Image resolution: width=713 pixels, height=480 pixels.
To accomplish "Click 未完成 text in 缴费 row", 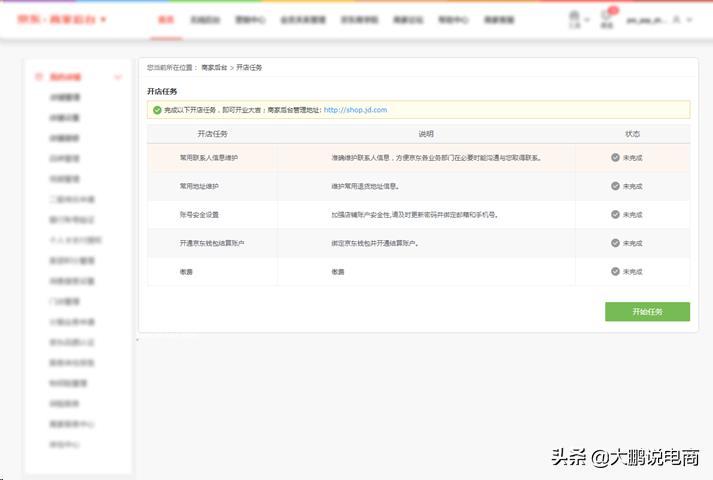I will 633,272.
